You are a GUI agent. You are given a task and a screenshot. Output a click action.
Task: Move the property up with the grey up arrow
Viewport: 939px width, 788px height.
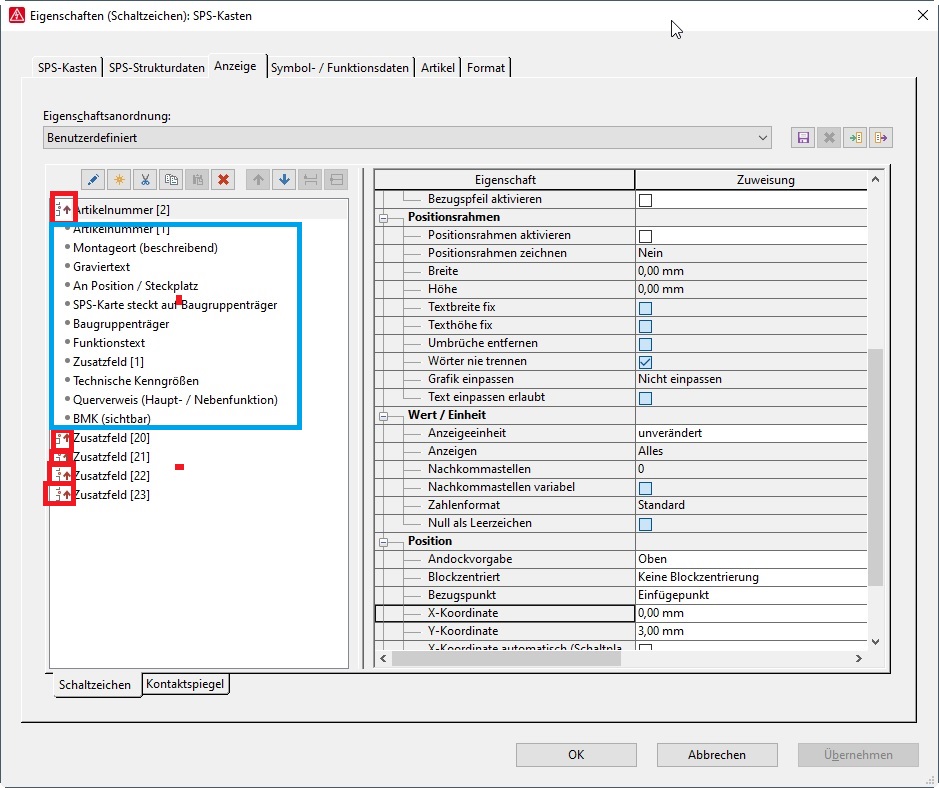[258, 180]
